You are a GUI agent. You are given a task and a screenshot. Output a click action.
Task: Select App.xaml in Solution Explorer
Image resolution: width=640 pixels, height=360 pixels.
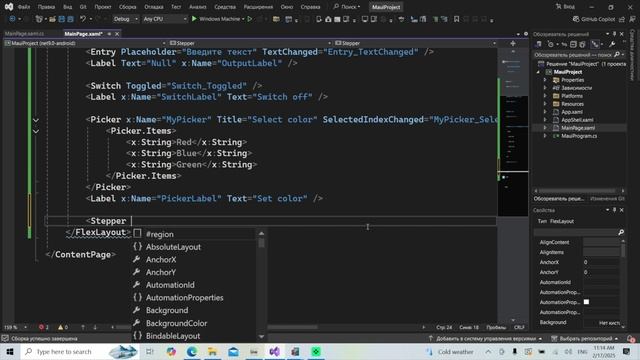pyautogui.click(x=571, y=112)
